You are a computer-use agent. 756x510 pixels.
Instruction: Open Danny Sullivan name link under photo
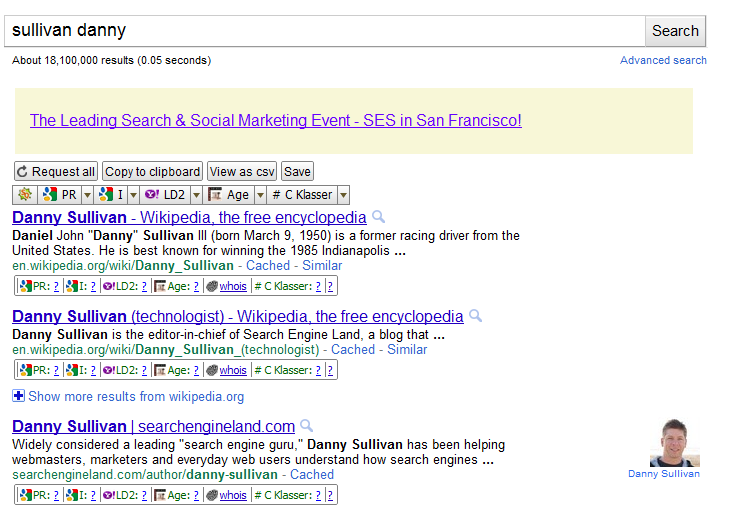point(663,474)
